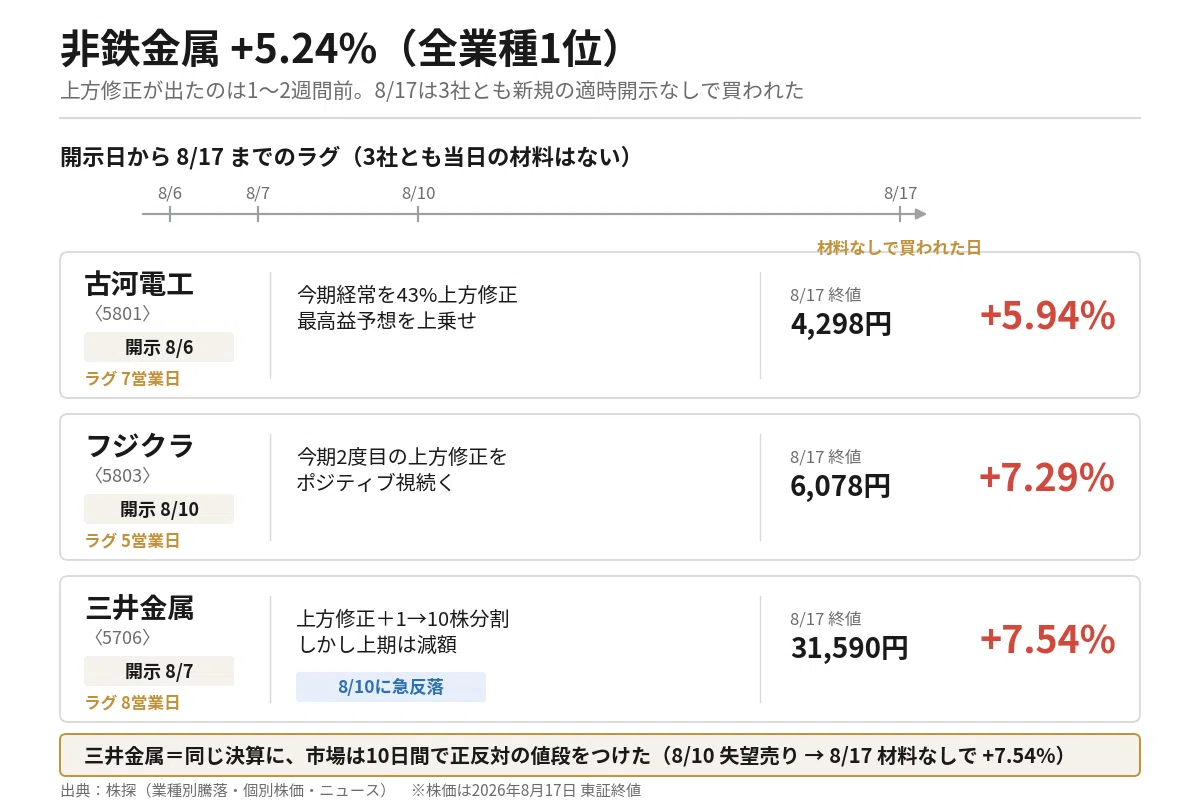
Task: Click the 古河電工 company name
Action: (140, 284)
